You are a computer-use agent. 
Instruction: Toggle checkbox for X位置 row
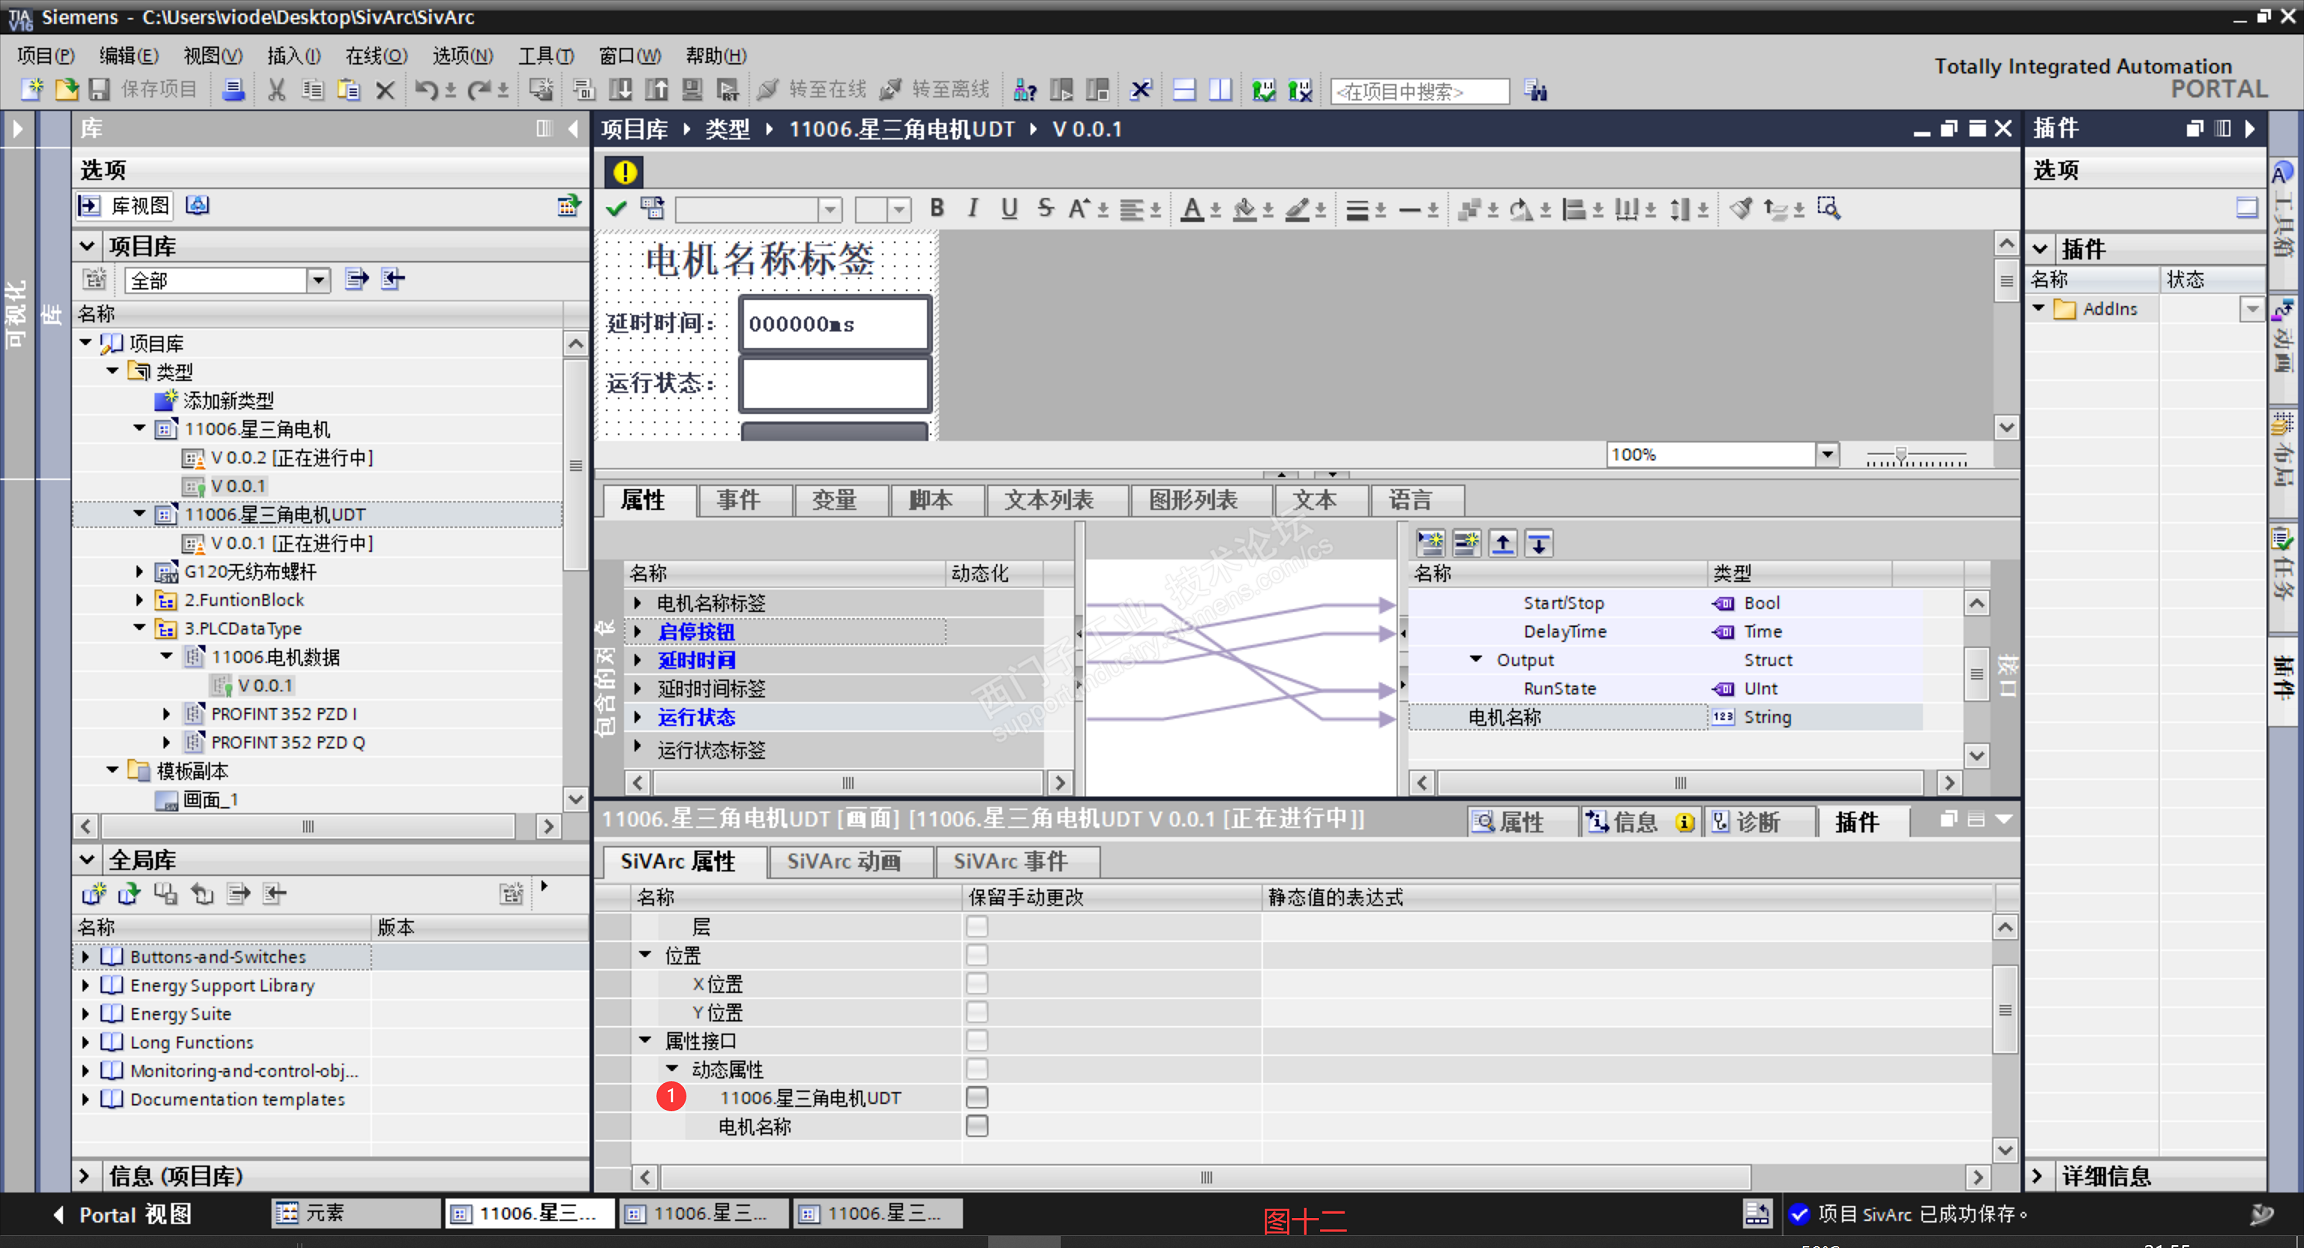pyautogui.click(x=977, y=984)
